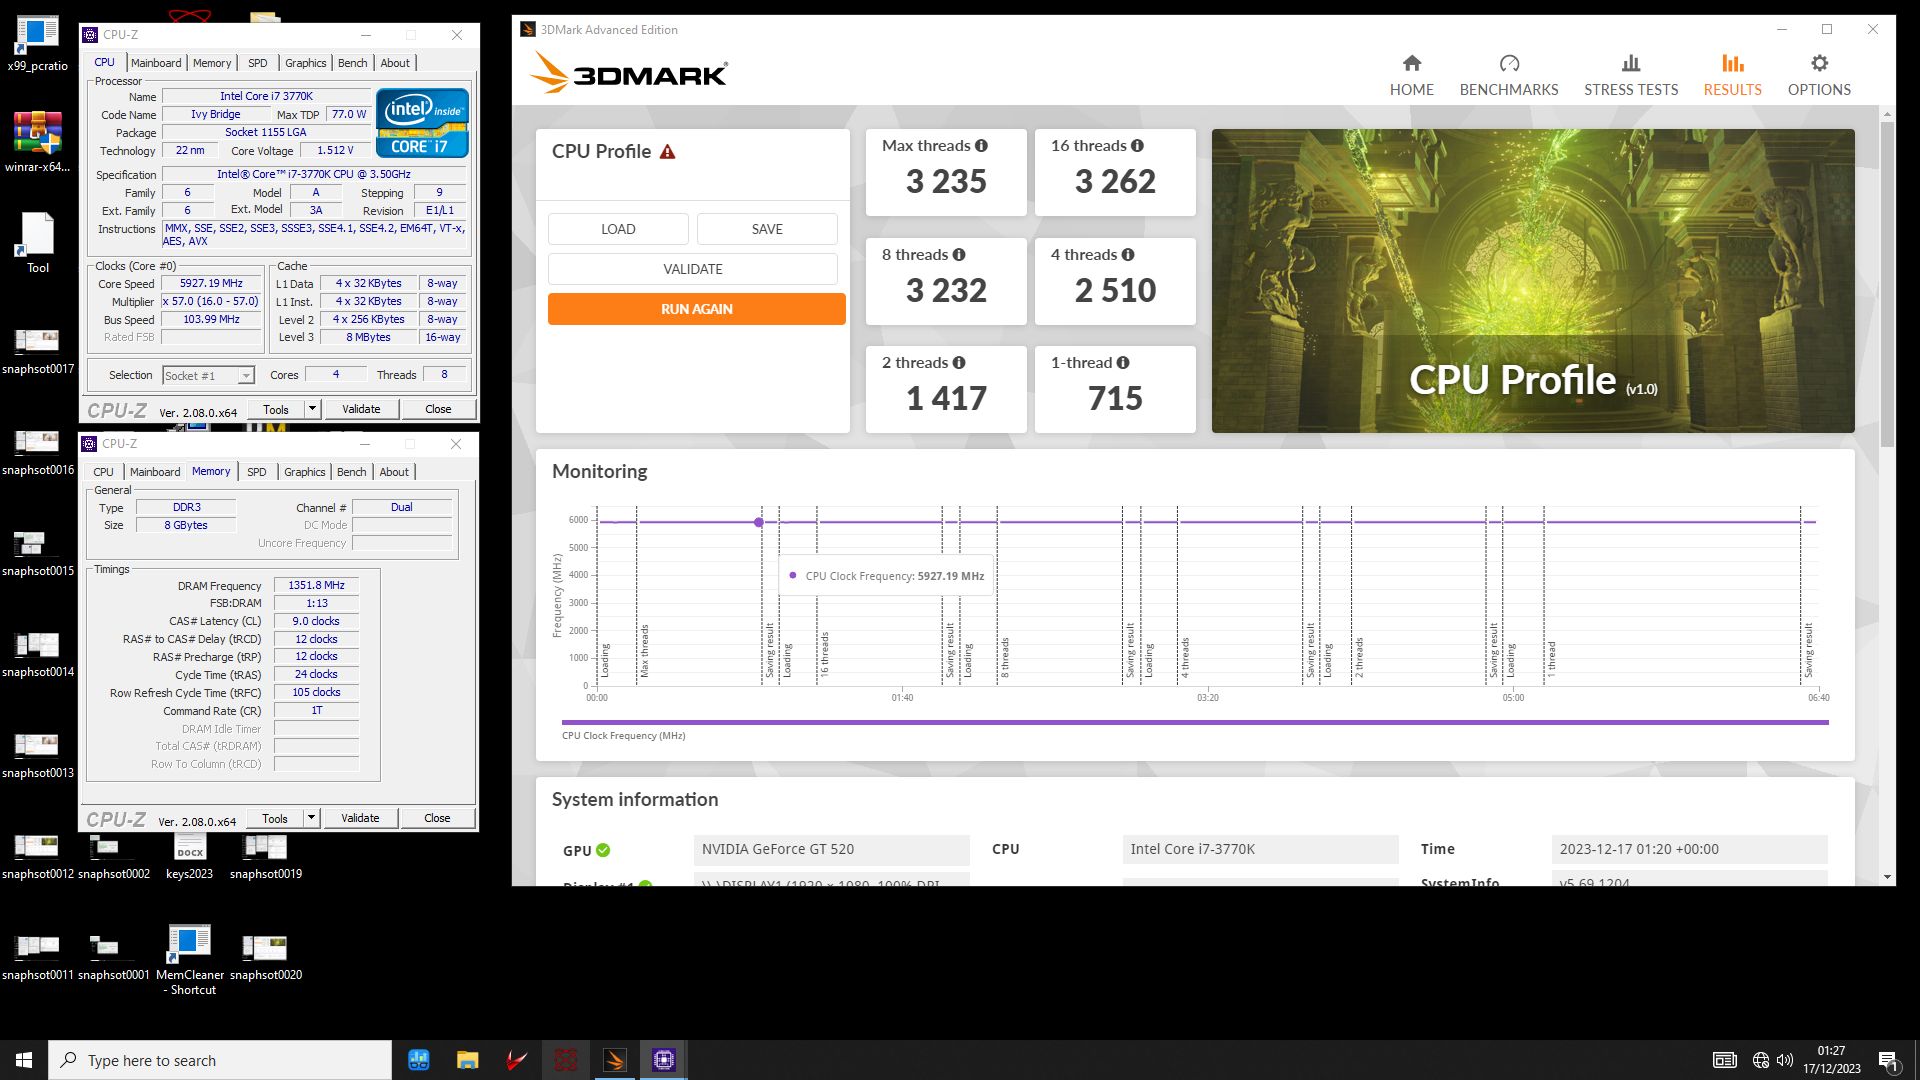Expand Tools dropdown arrow in top CPU-Z

point(312,409)
